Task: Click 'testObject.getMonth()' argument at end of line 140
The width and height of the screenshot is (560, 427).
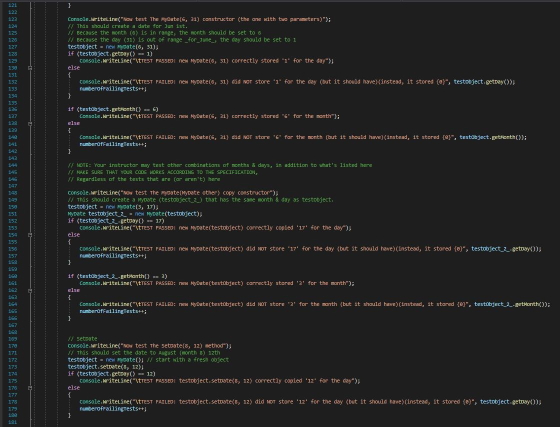Action: [490, 137]
